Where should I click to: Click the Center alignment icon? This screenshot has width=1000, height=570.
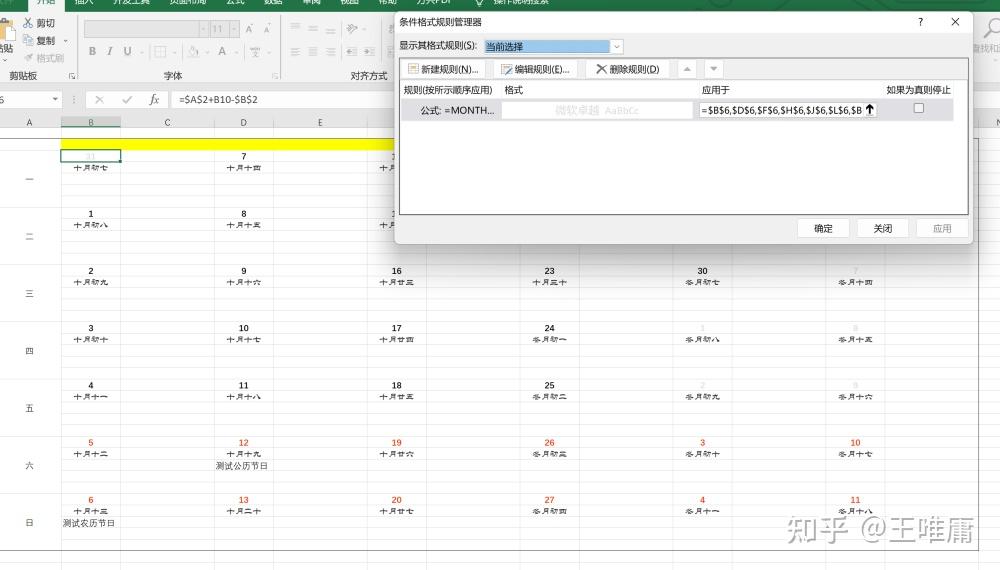tap(312, 52)
